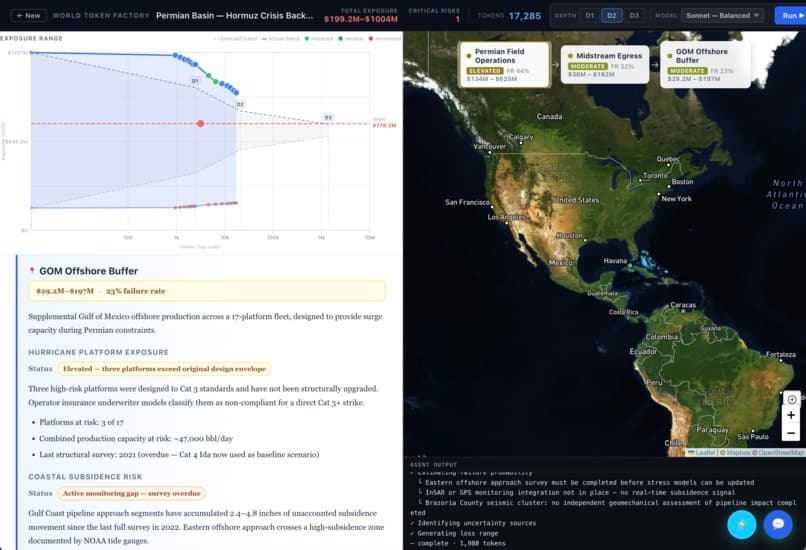Image resolution: width=806 pixels, height=550 pixels.
Task: Click the red target marker on exposure chart
Action: (200, 123)
